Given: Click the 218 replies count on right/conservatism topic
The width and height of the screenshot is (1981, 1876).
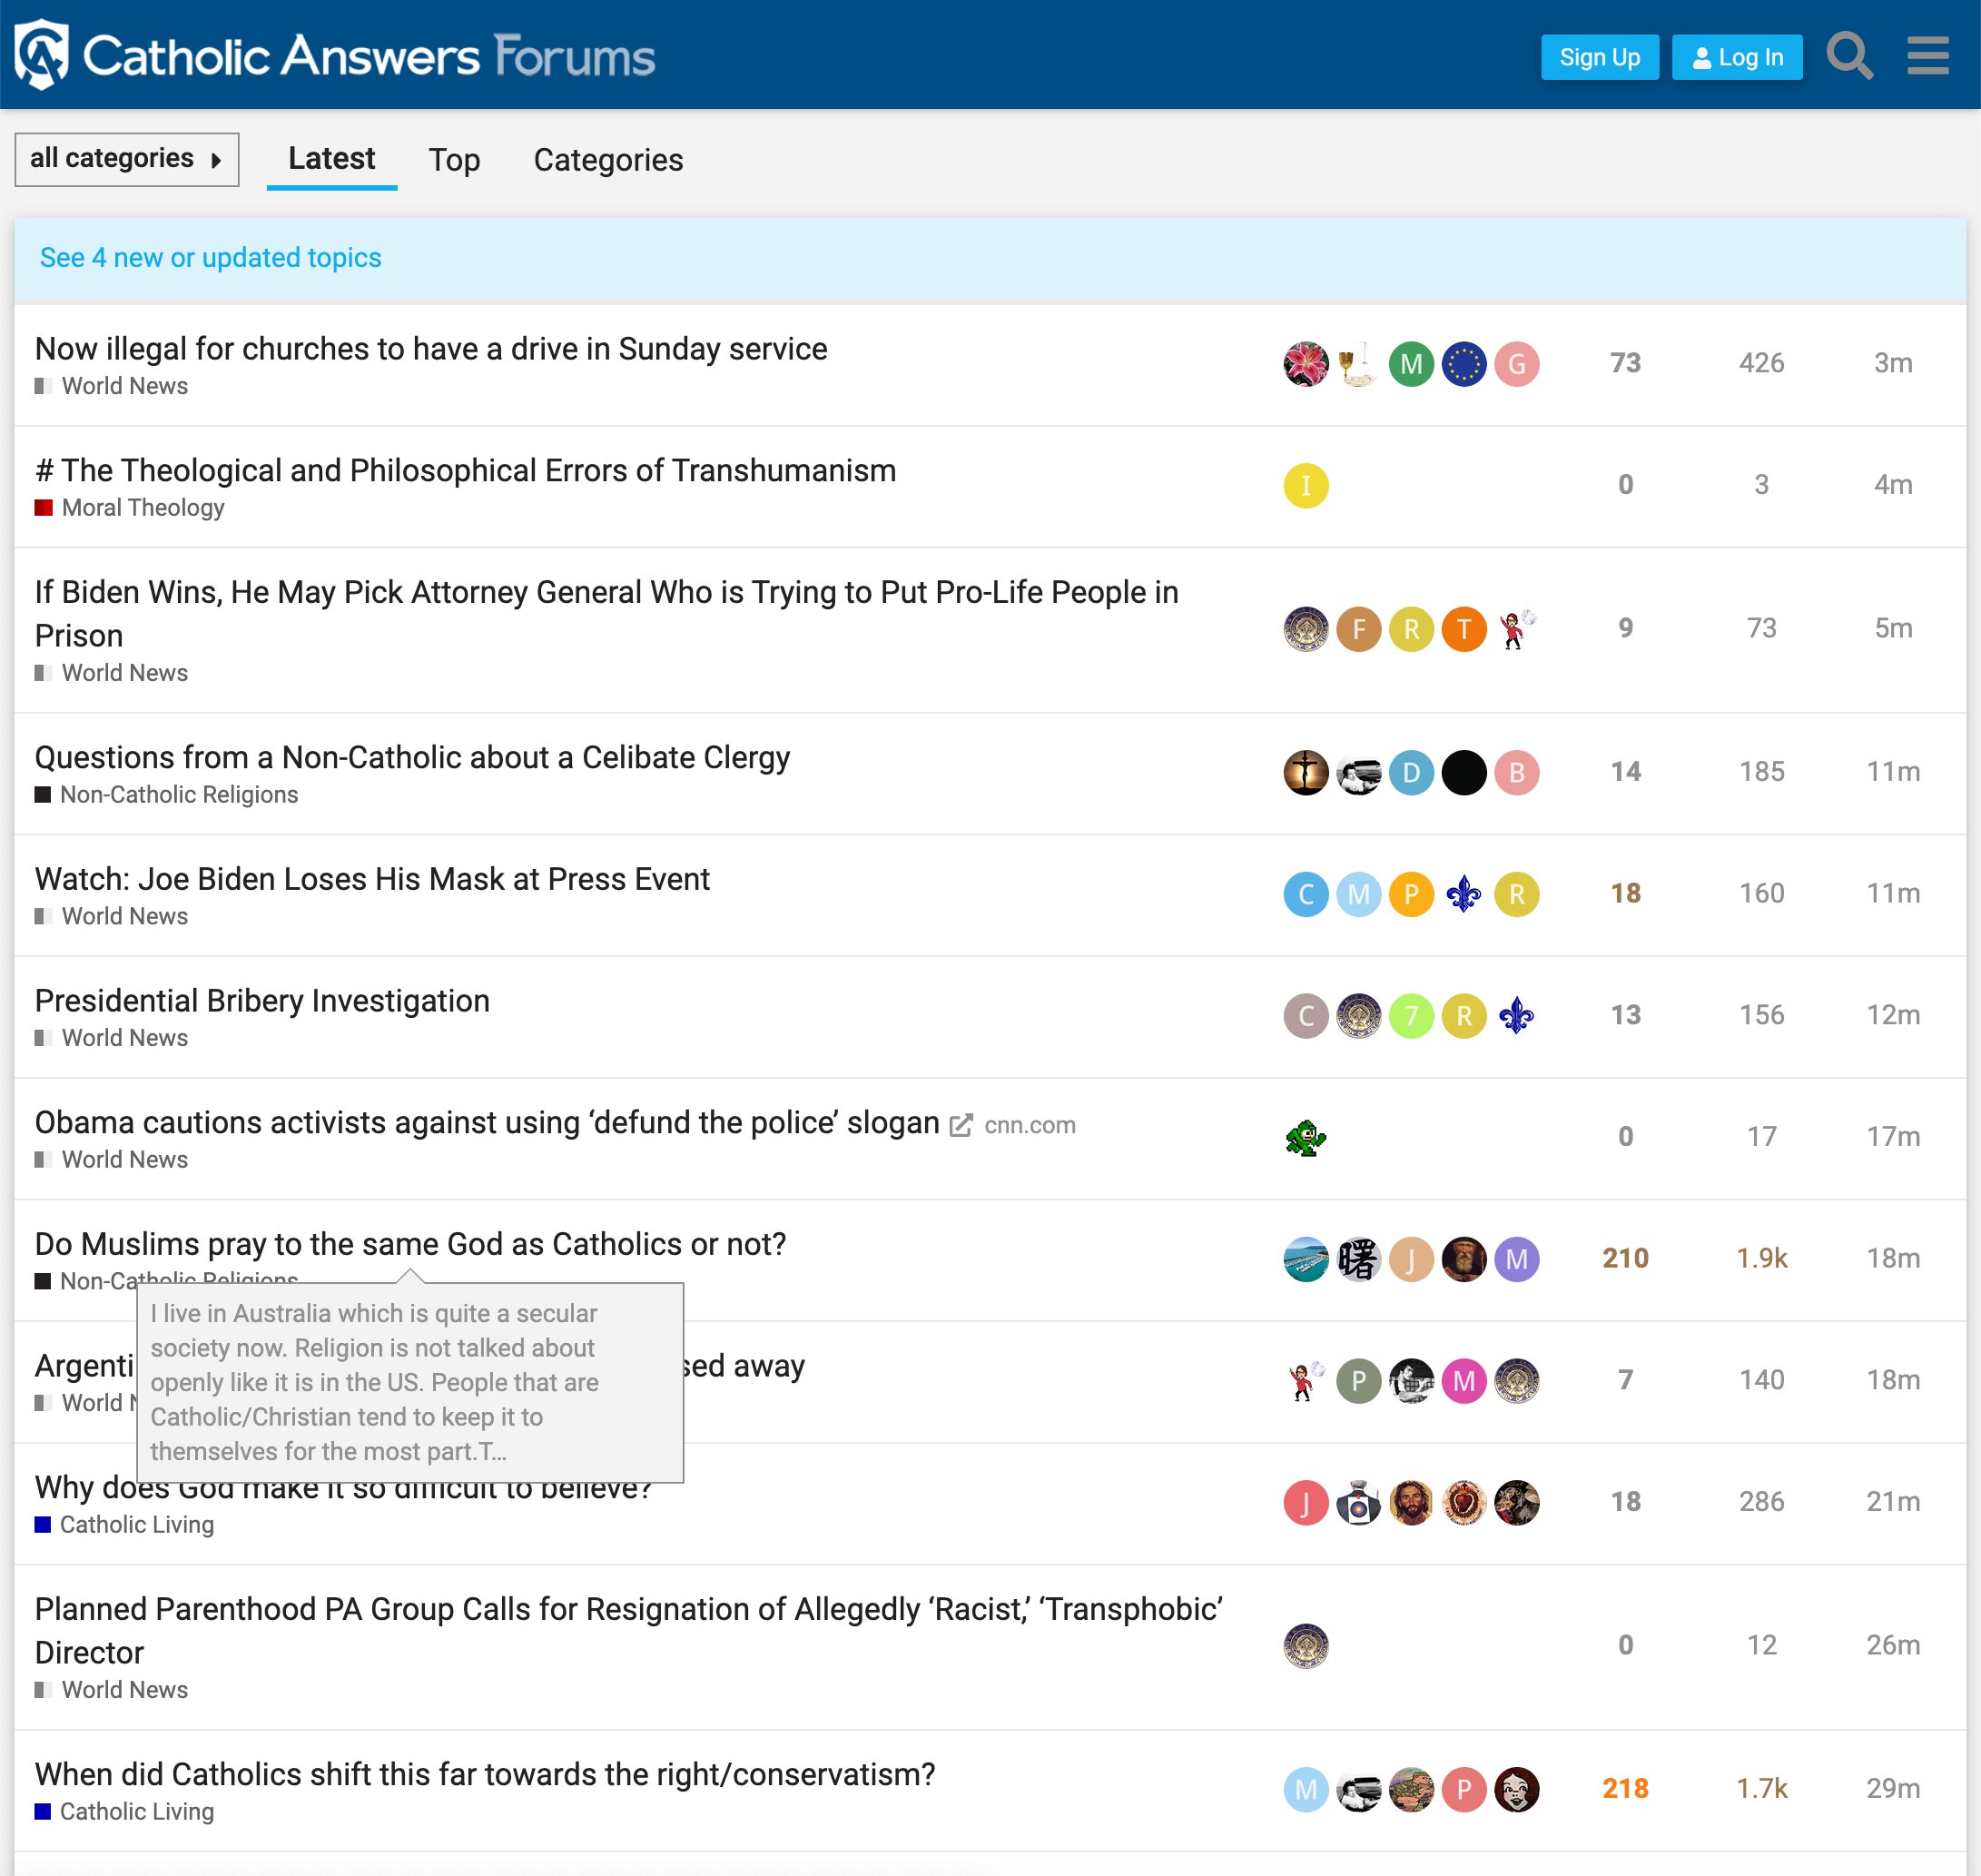Looking at the screenshot, I should 1625,1789.
